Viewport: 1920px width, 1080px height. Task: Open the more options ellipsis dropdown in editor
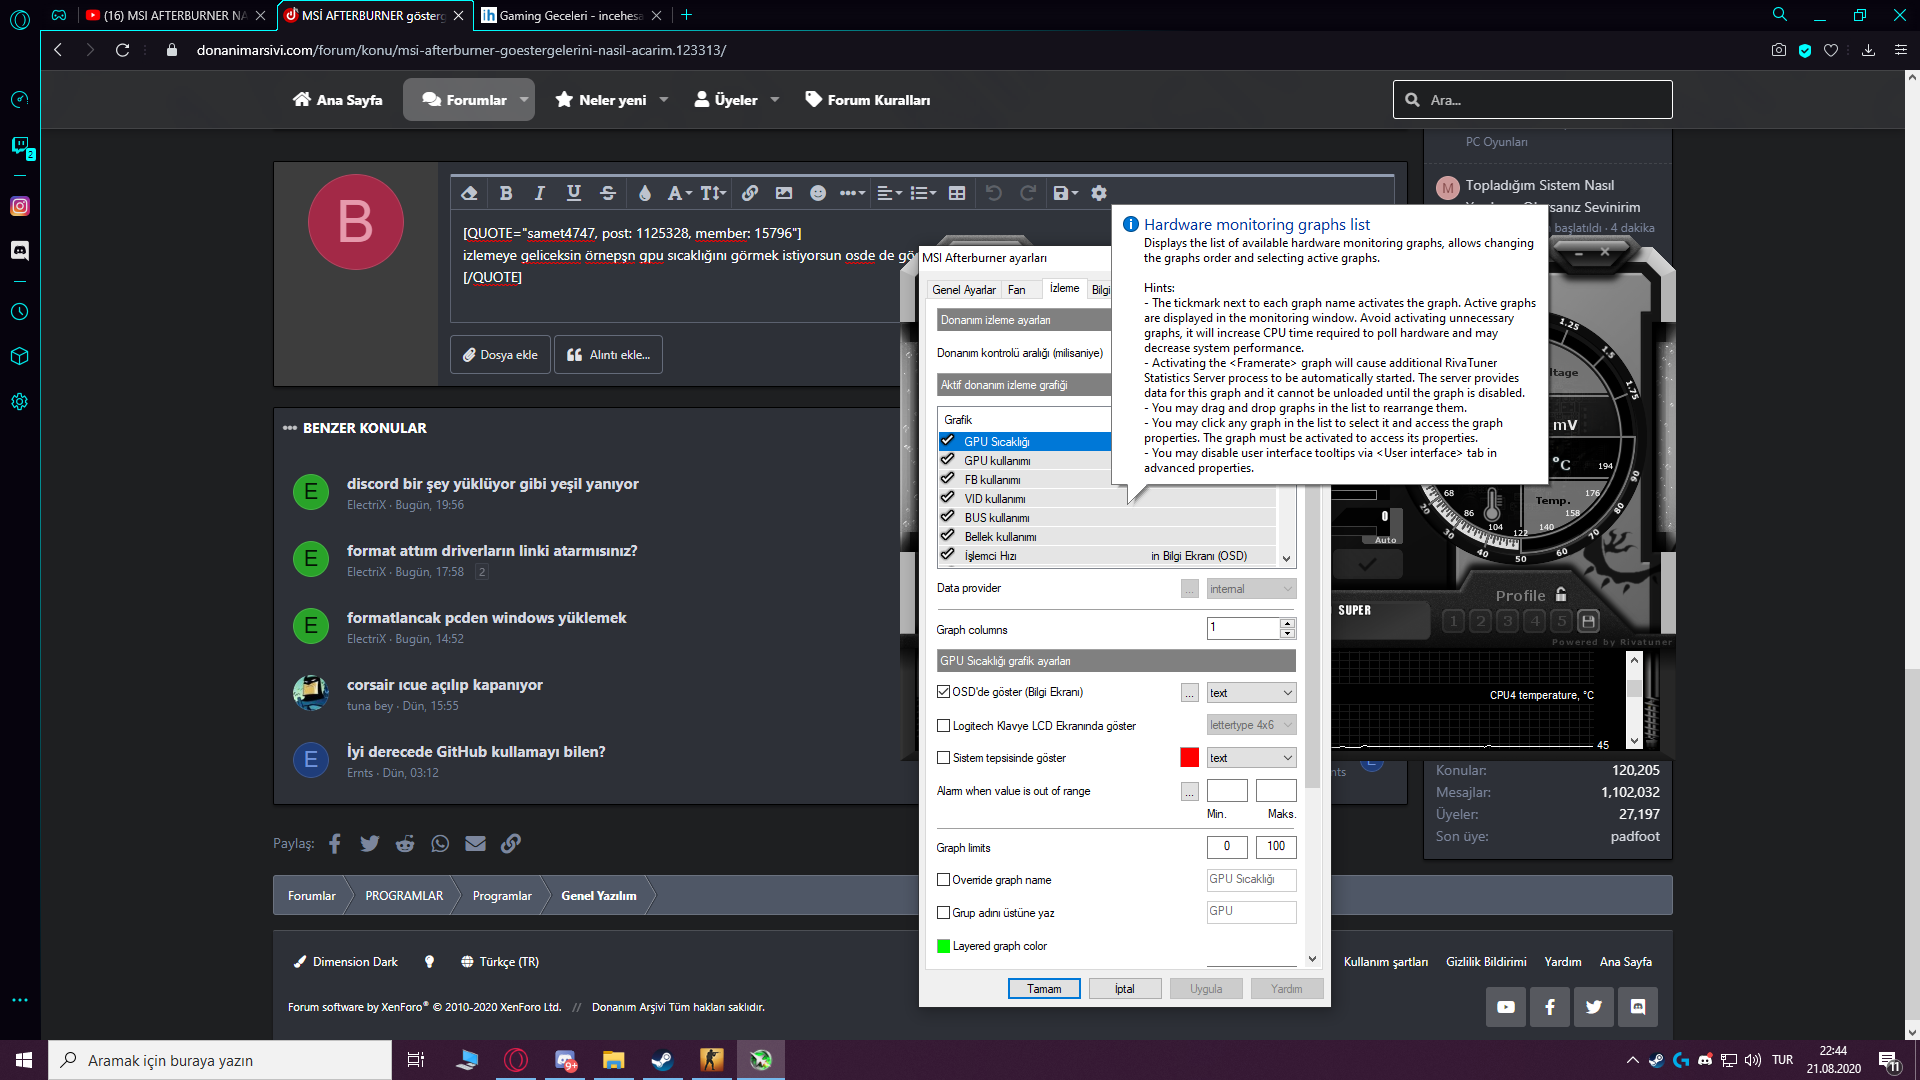coord(852,193)
